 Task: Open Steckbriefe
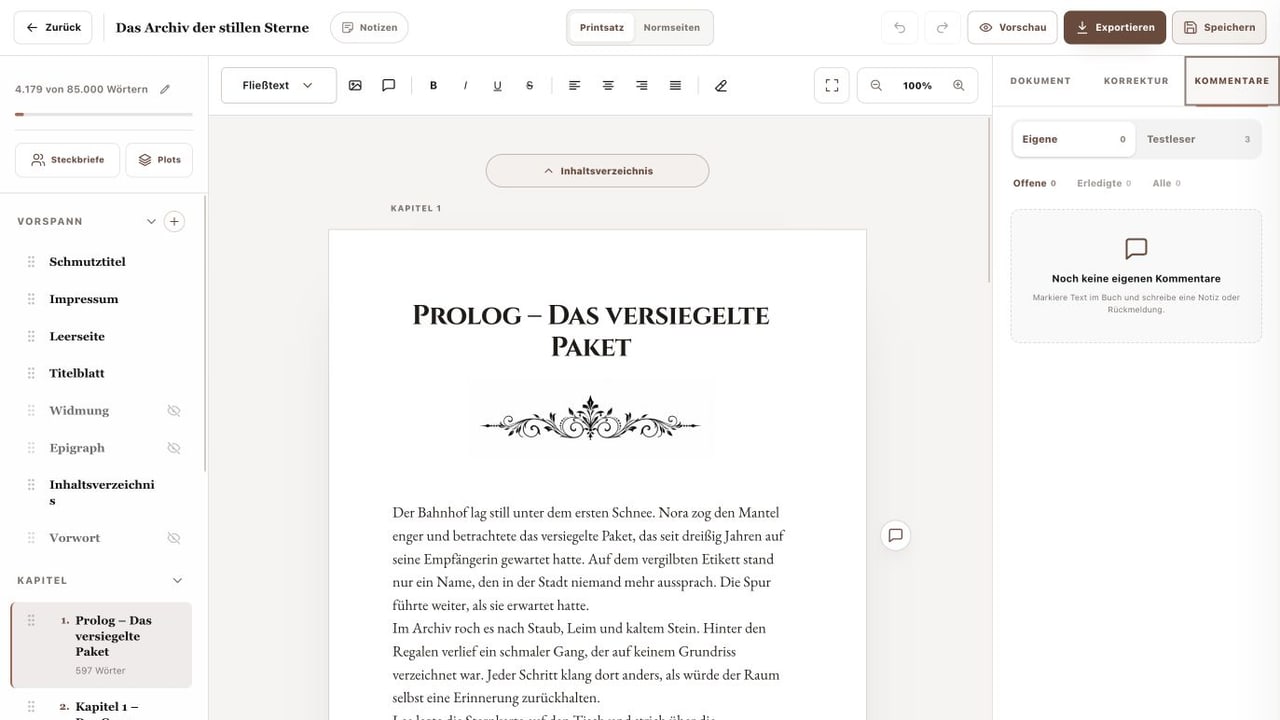tap(67, 160)
